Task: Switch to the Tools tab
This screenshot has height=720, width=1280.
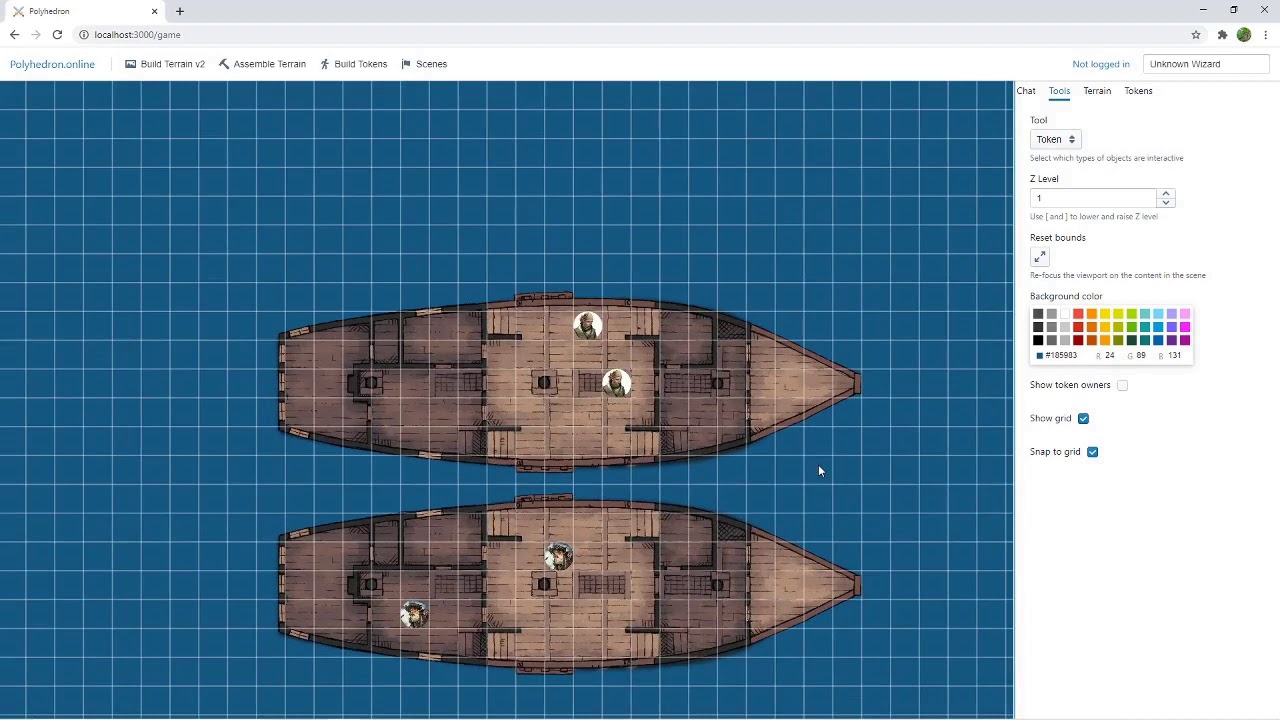Action: tap(1059, 91)
